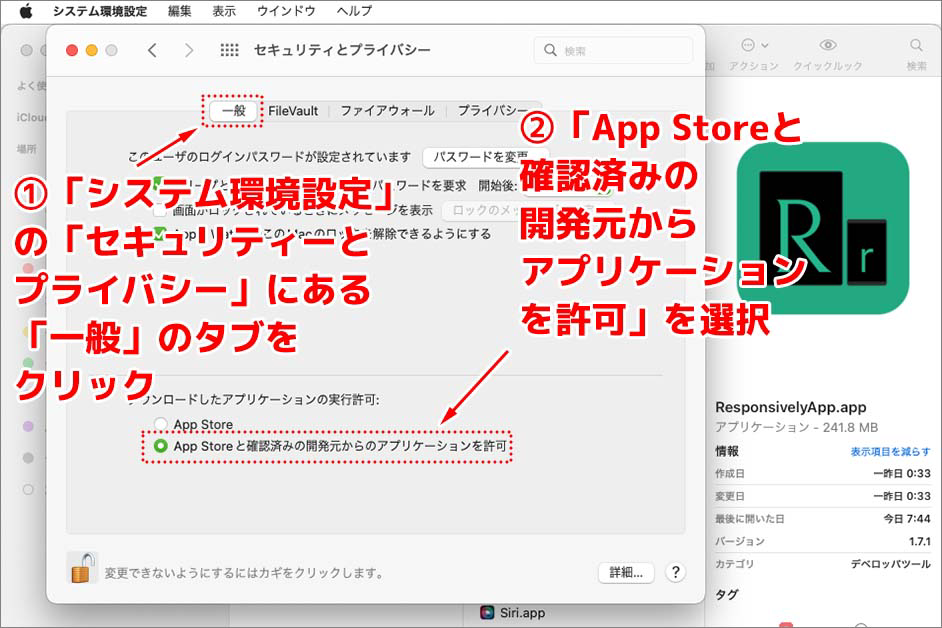Open the Apple menu
942x628 pixels.
pos(25,11)
